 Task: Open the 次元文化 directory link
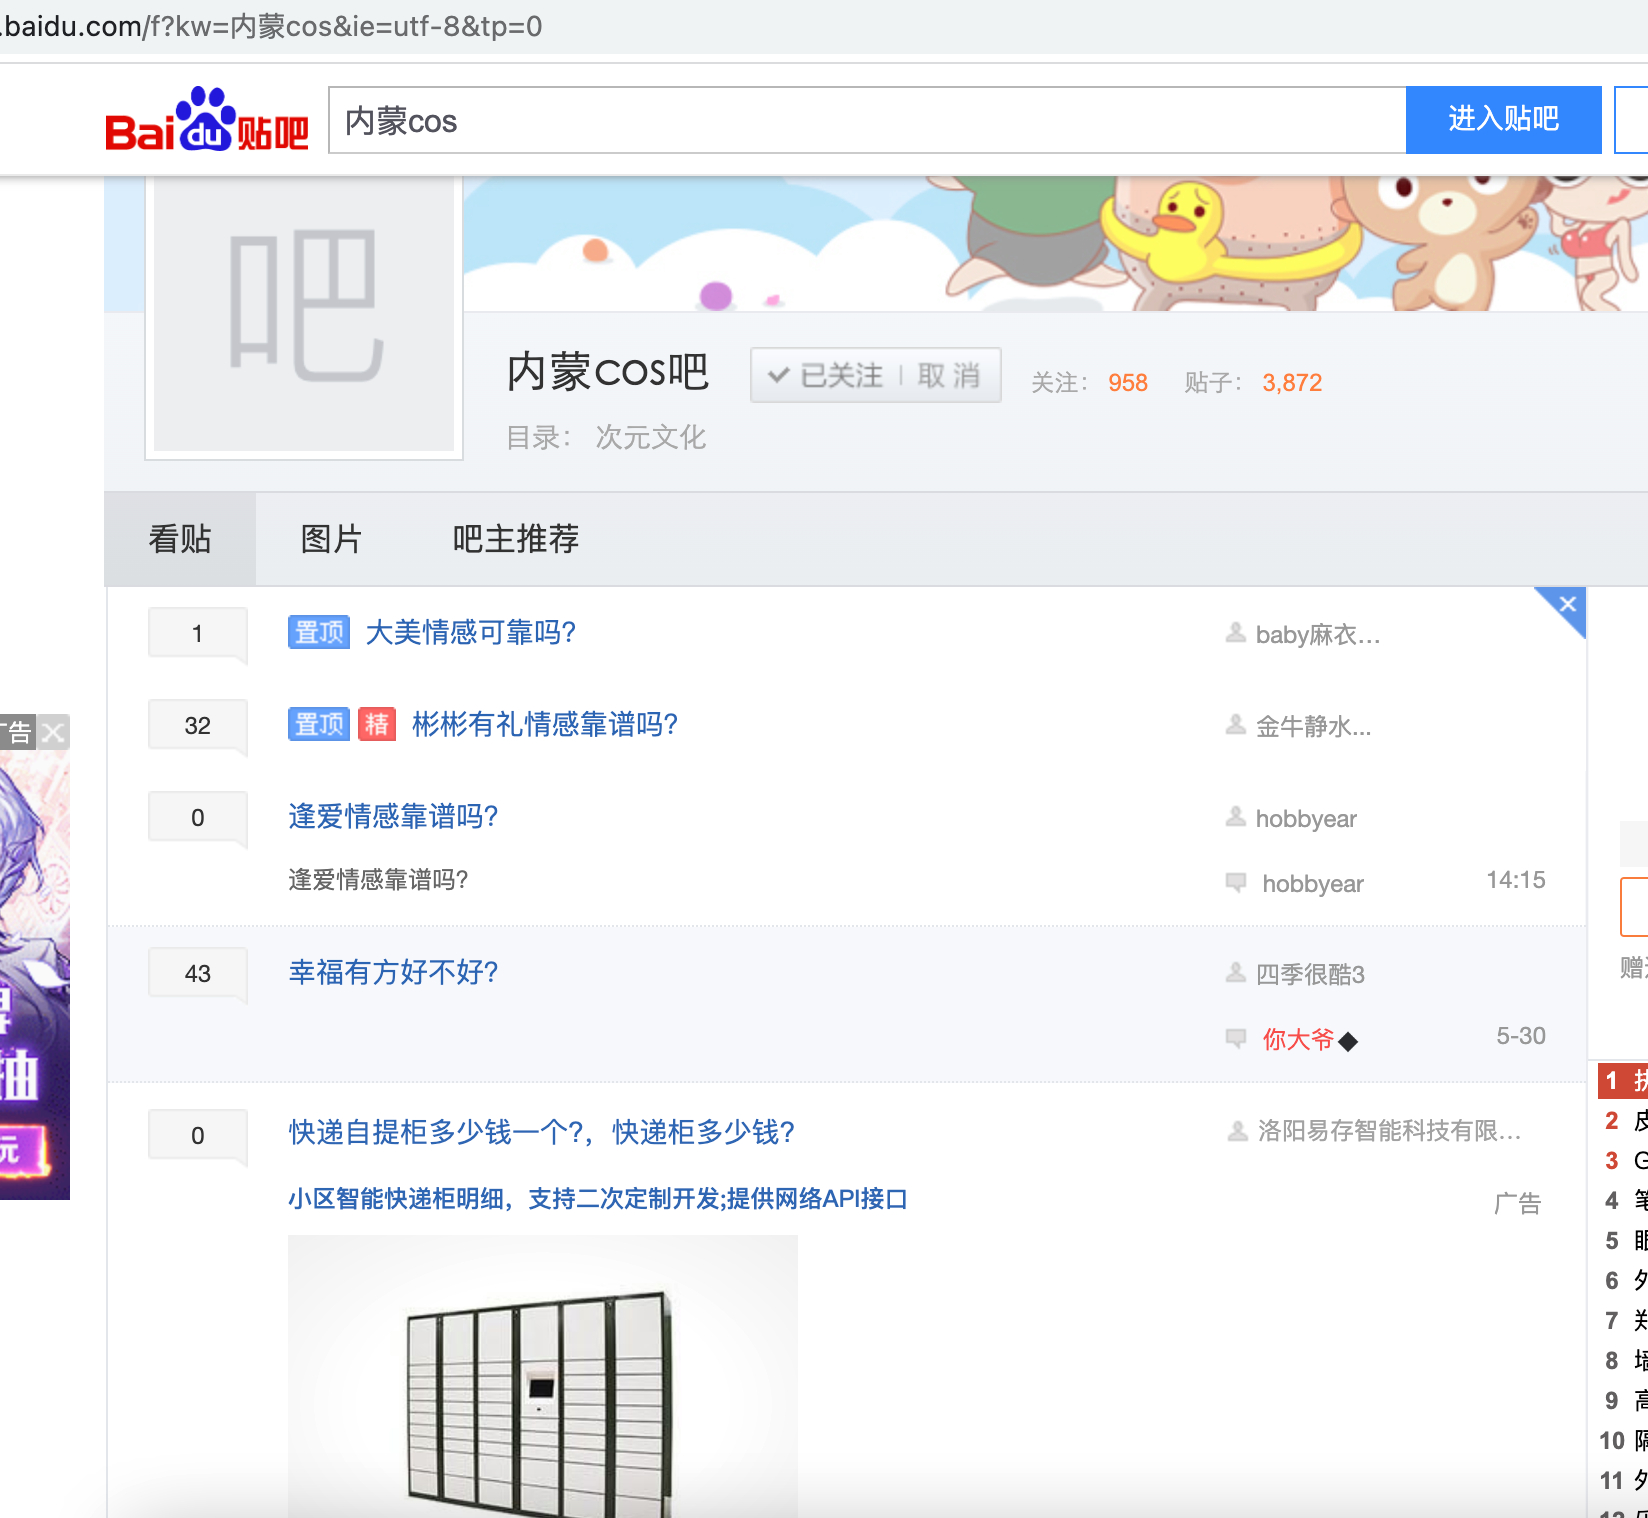(650, 437)
